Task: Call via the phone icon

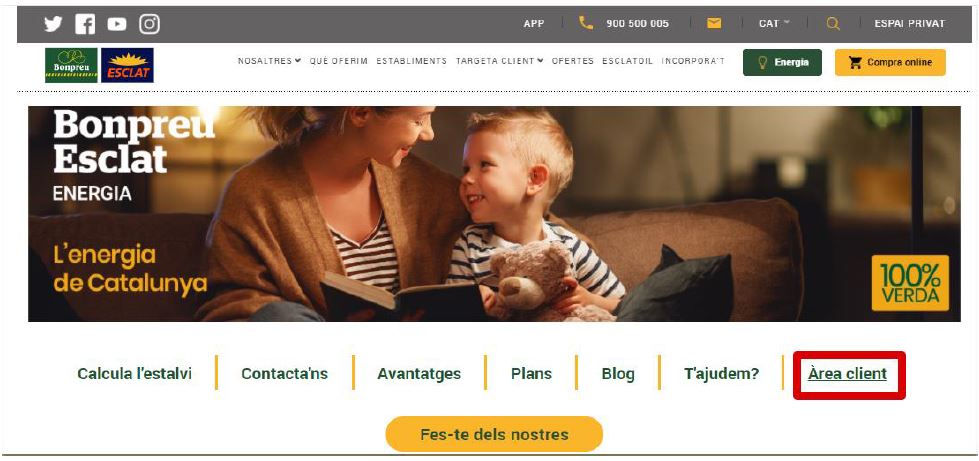Action: tap(586, 23)
